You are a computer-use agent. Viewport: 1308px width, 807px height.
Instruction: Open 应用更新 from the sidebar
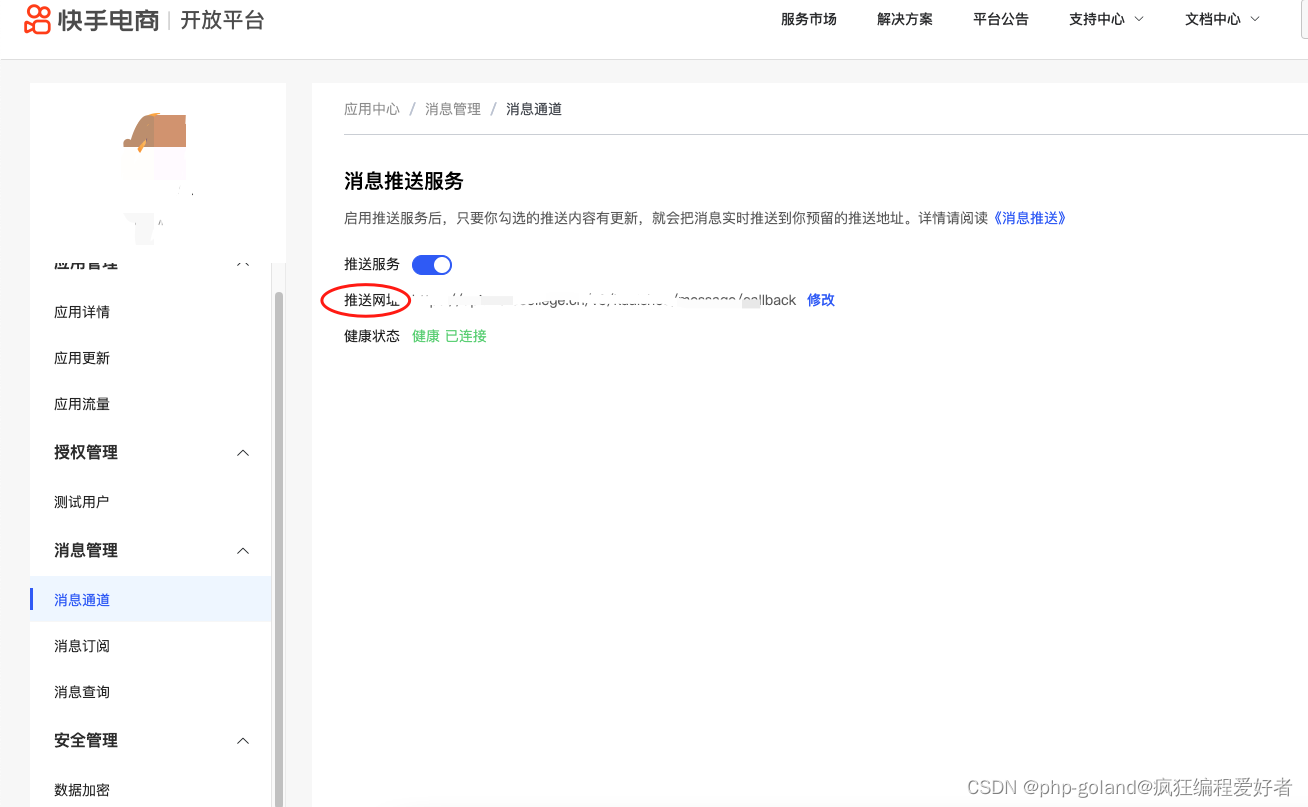click(81, 357)
